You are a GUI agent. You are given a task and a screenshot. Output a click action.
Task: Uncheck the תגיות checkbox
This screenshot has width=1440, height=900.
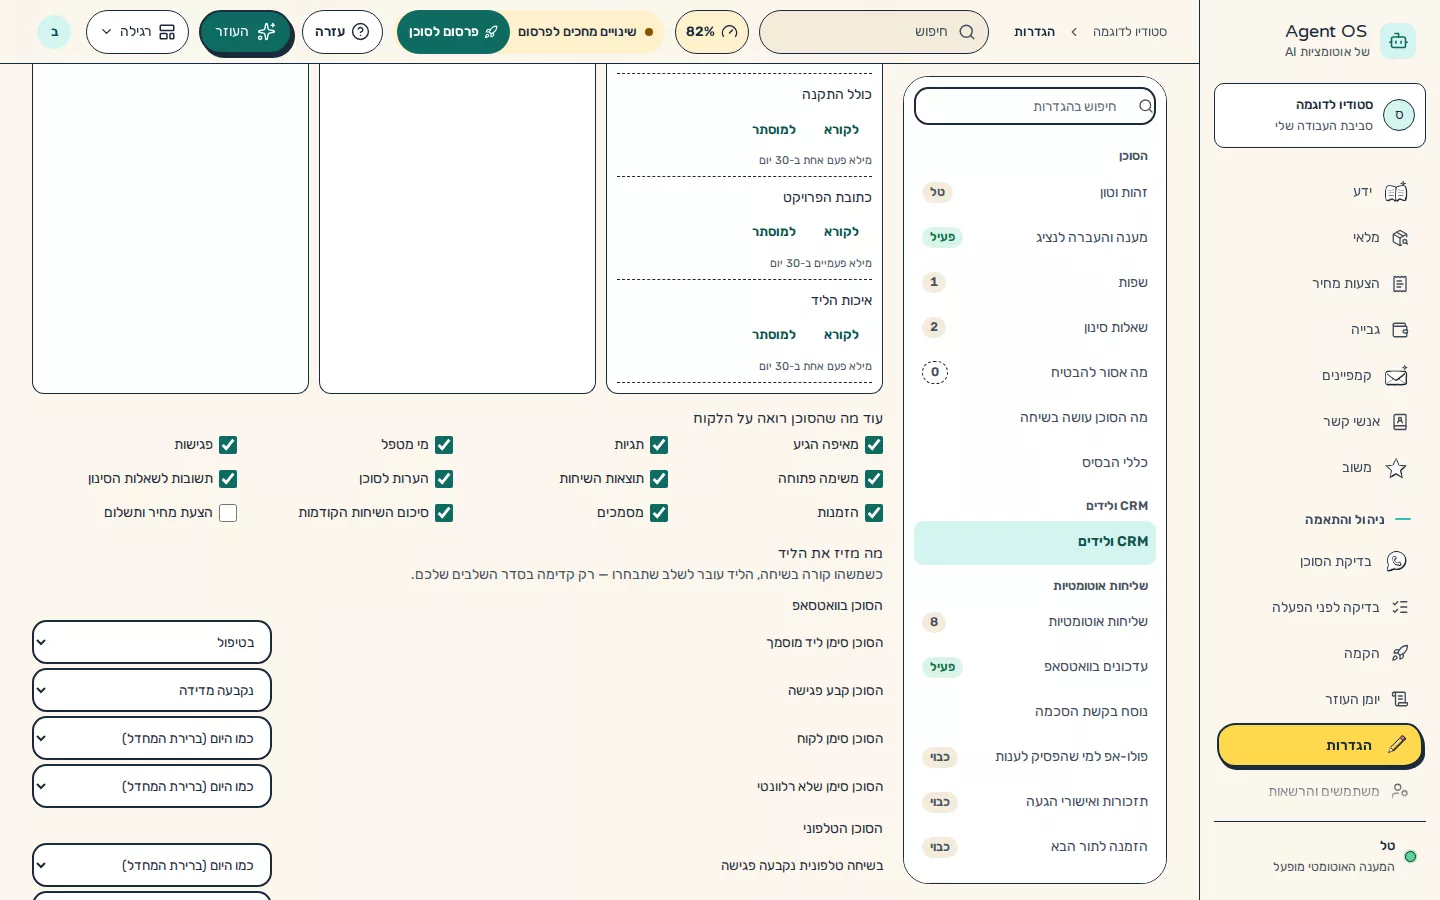(659, 445)
